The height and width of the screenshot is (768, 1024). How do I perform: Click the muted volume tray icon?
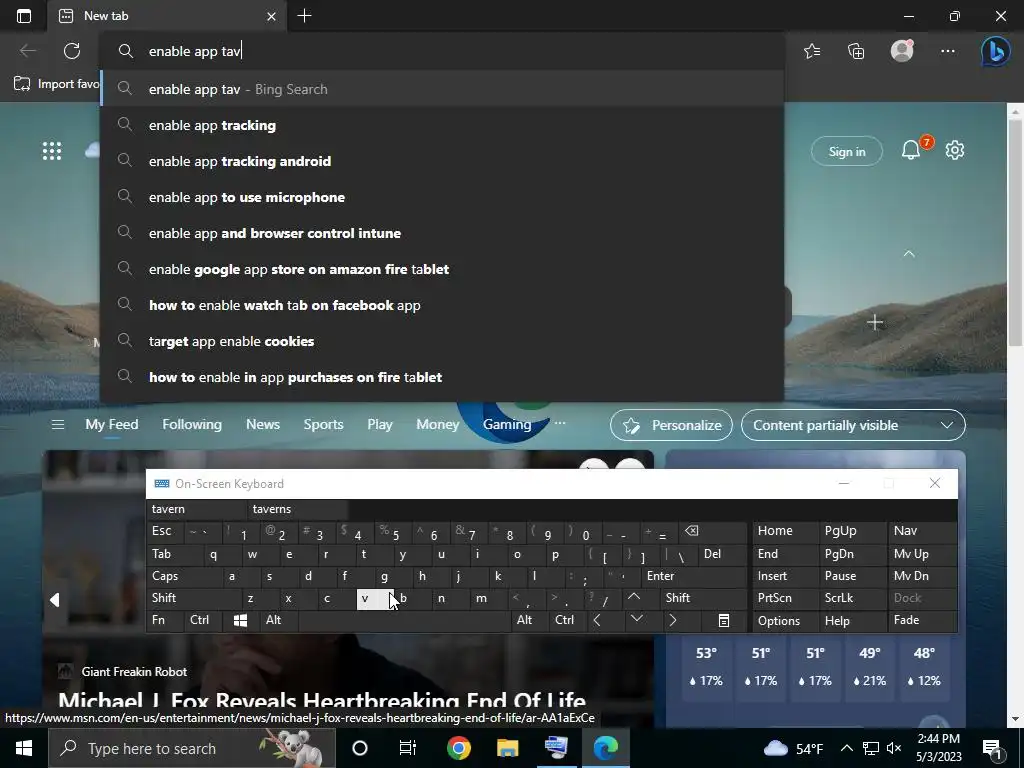(x=894, y=748)
